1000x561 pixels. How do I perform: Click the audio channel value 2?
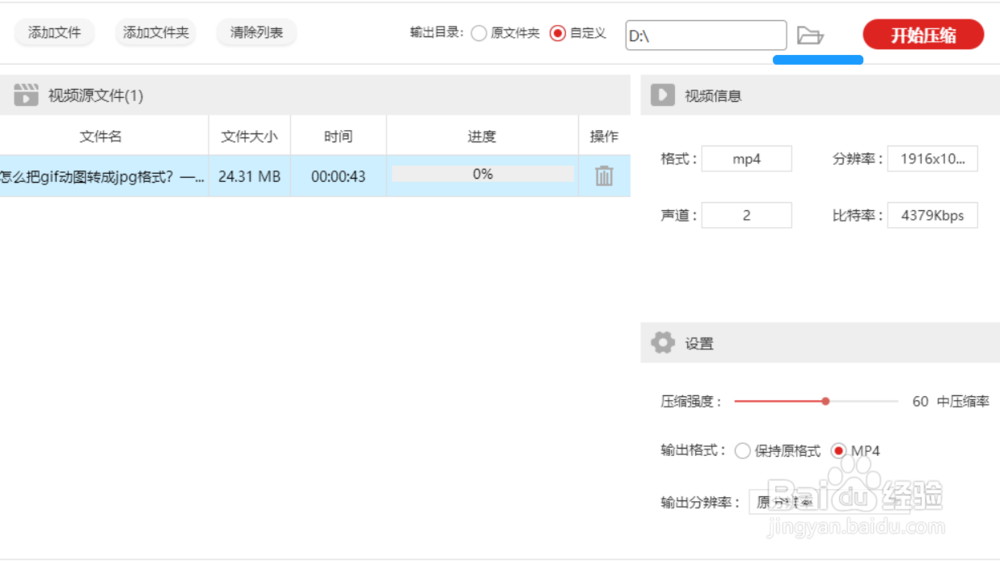[x=746, y=215]
